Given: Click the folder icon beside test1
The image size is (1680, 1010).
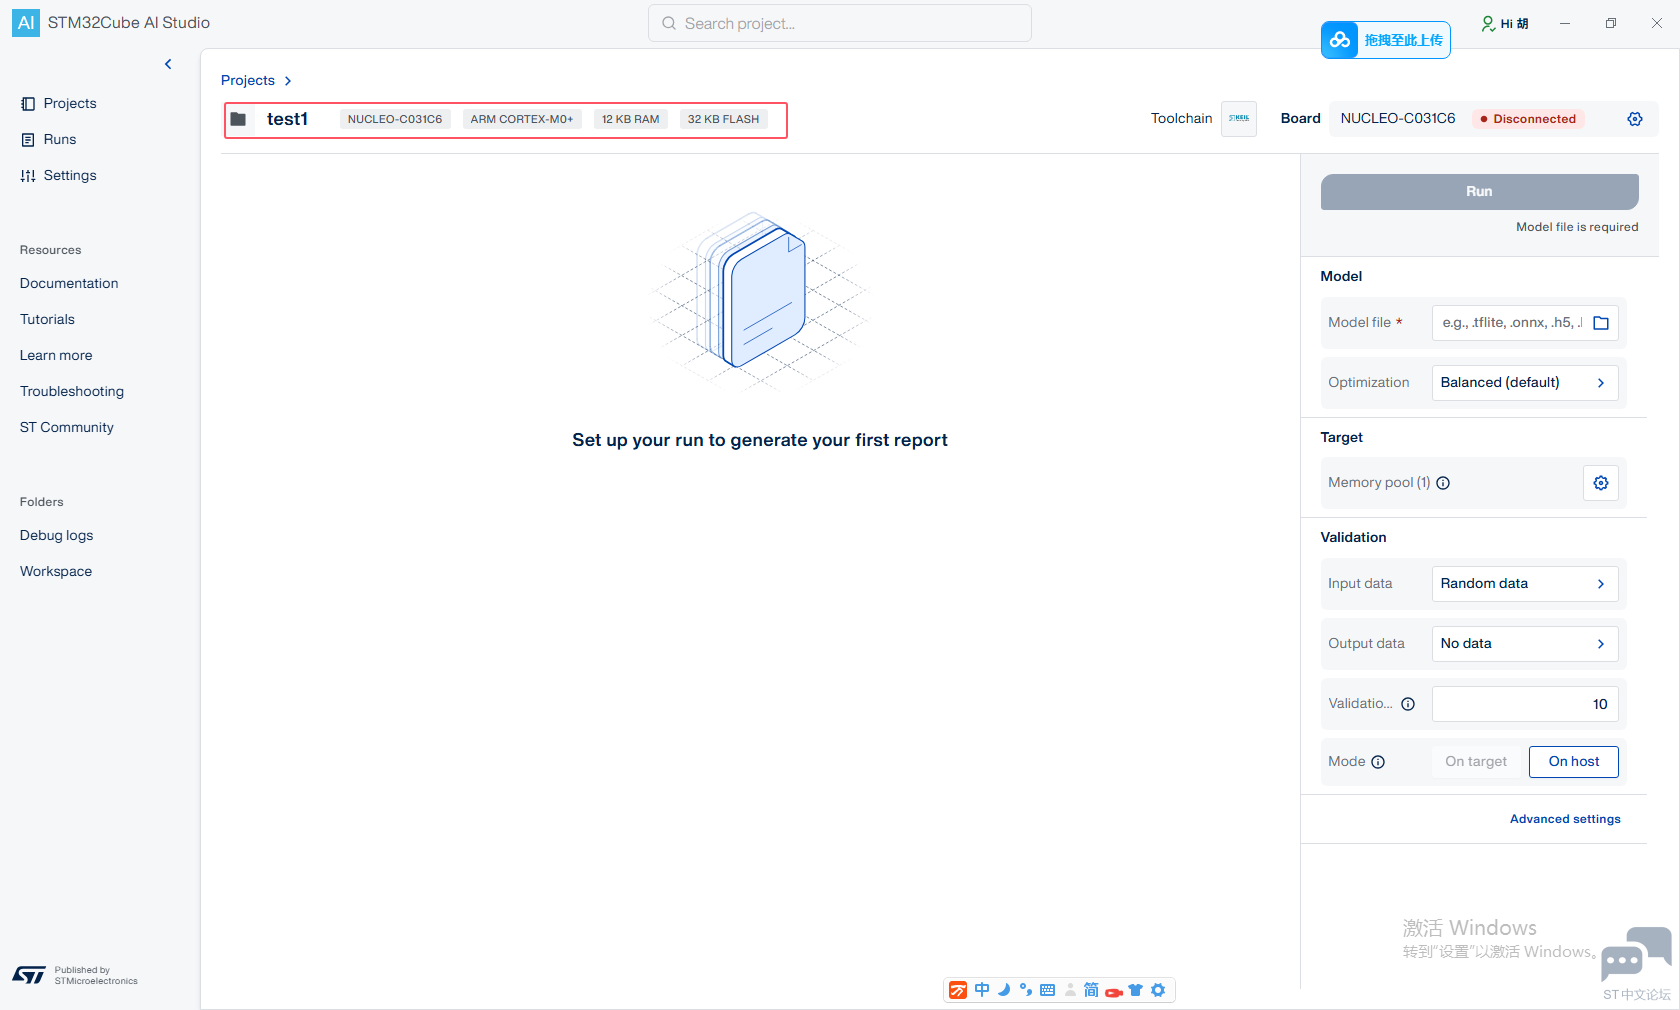Looking at the screenshot, I should (x=238, y=119).
